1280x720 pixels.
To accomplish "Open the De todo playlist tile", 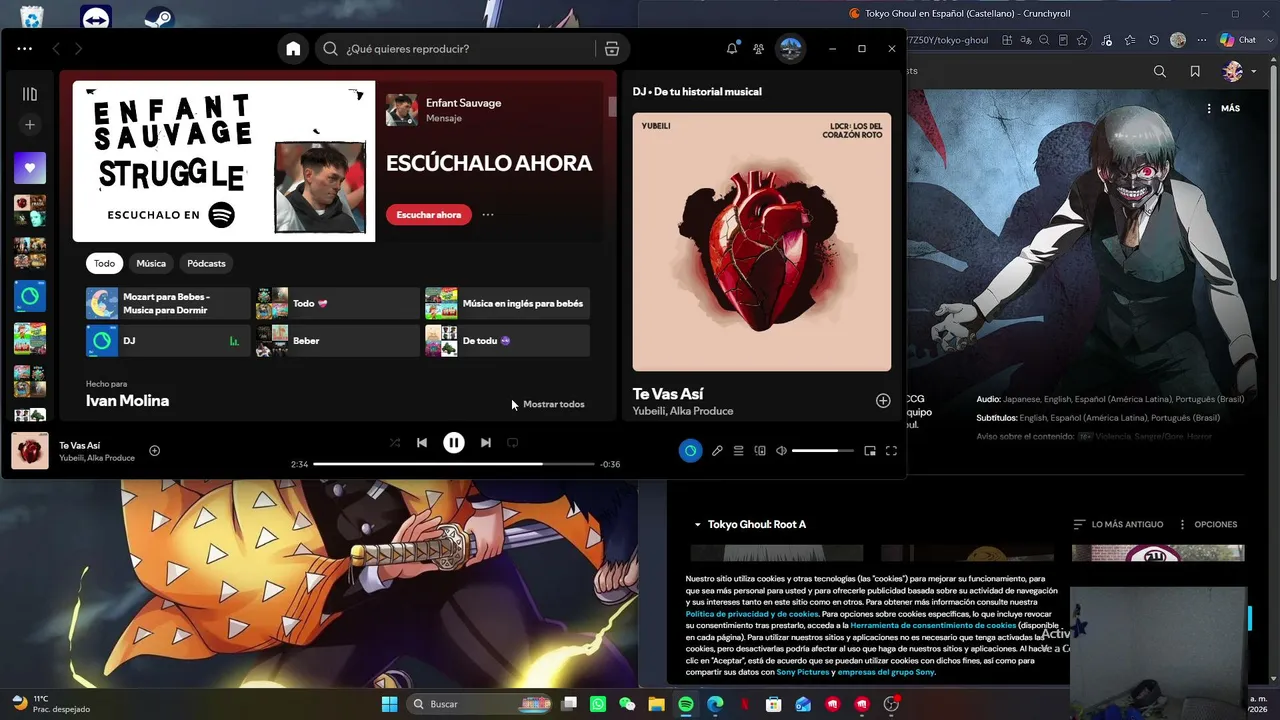I will [x=507, y=340].
